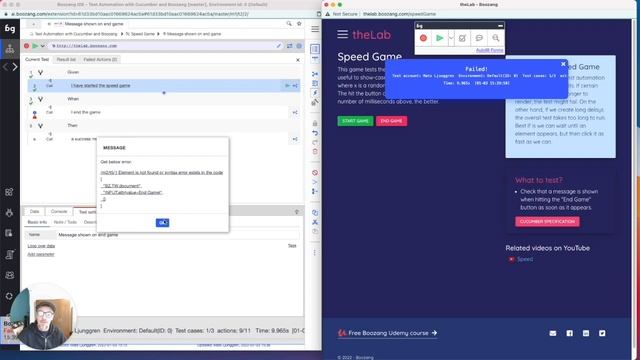Click the gear settings icon in the IDE URL bar
The image size is (640, 360).
(299, 46)
